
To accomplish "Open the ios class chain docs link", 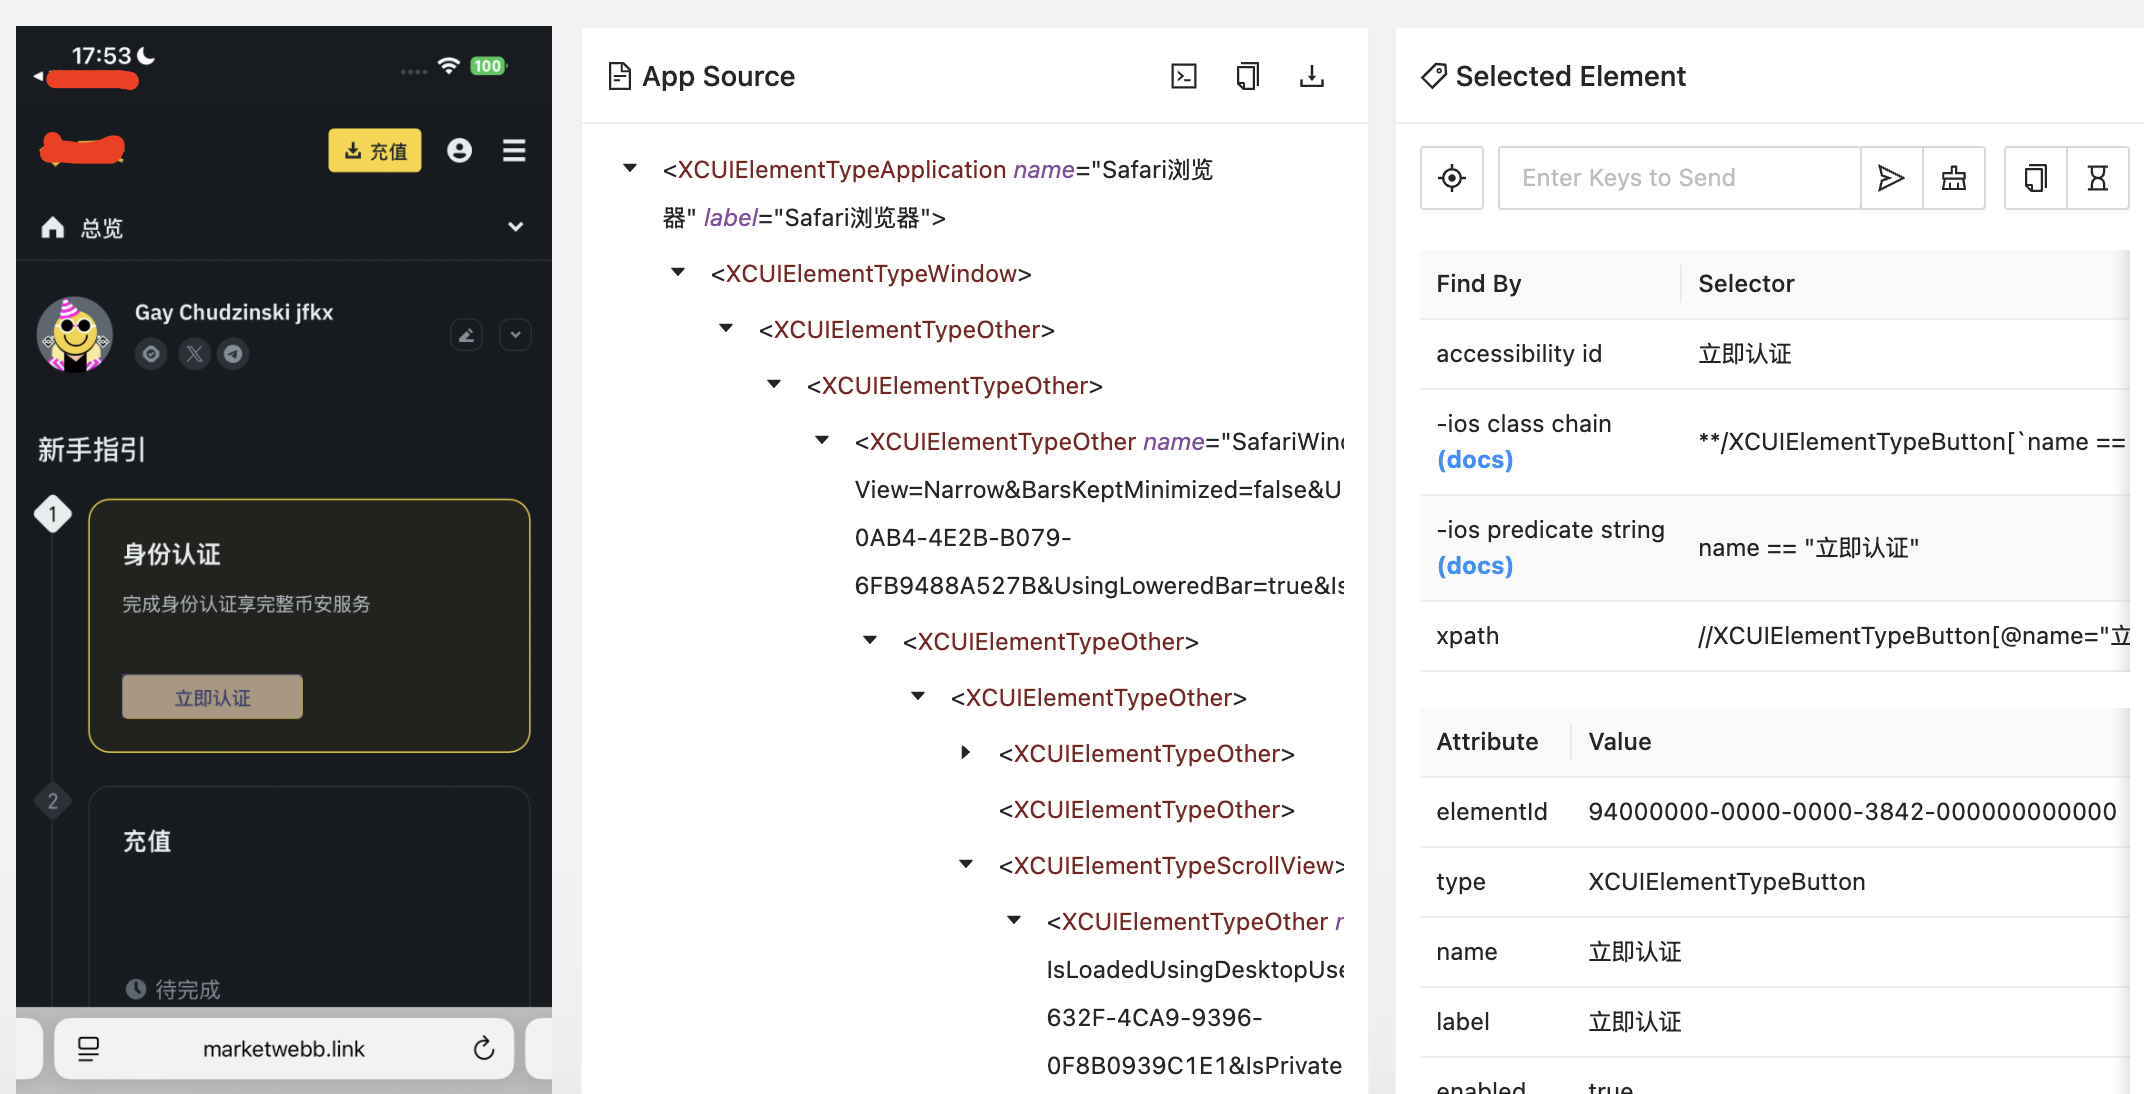I will point(1475,460).
